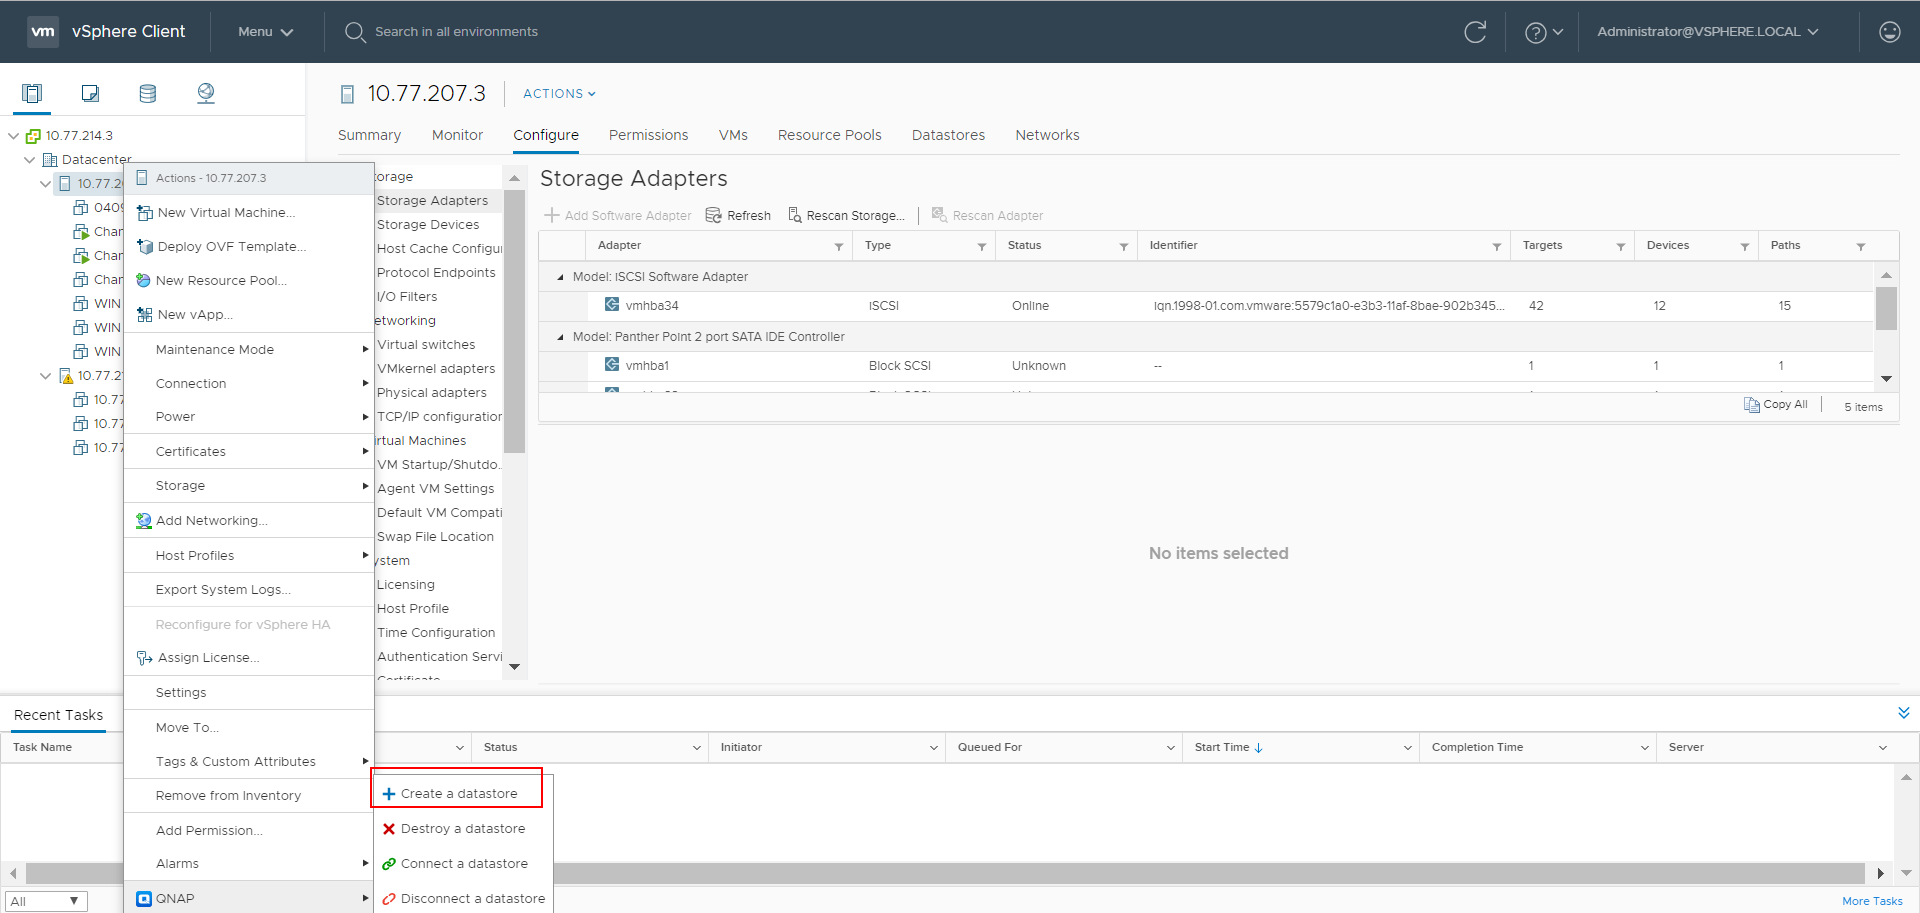1920x913 pixels.
Task: Collapse the Datacenter tree node
Action: click(x=30, y=160)
